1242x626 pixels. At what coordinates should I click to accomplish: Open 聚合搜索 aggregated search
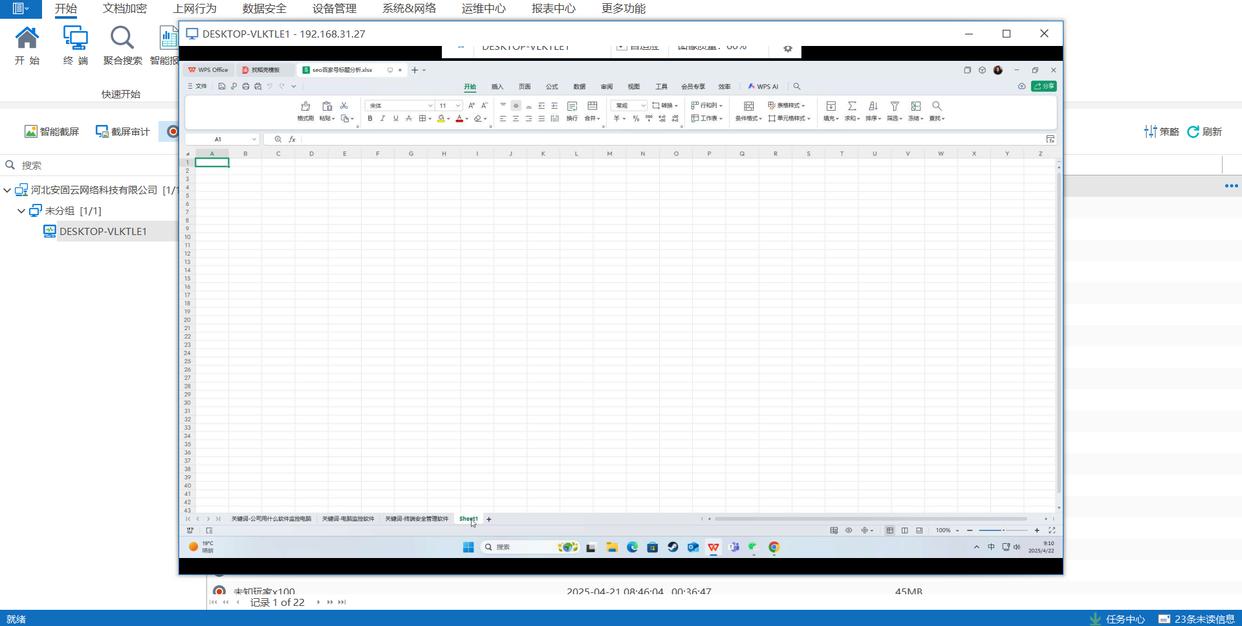point(122,45)
